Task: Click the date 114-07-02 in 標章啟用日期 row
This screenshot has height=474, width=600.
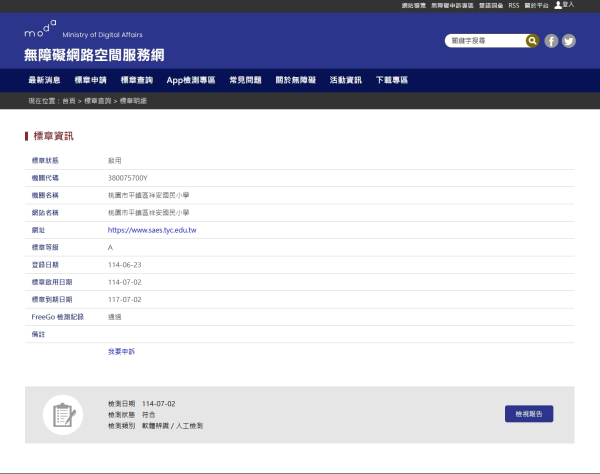Action: [124, 282]
